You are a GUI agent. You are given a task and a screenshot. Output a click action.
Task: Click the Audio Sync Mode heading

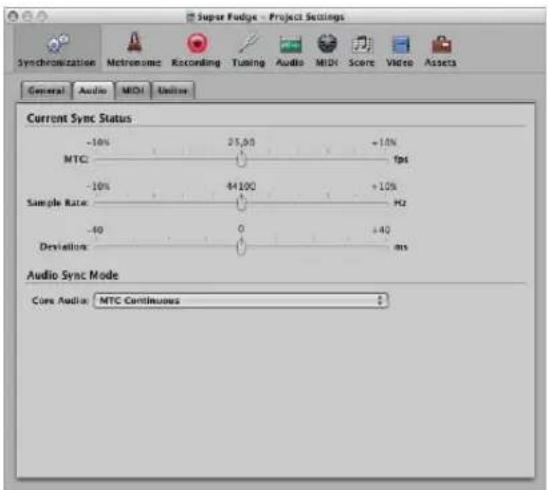pyautogui.click(x=73, y=275)
